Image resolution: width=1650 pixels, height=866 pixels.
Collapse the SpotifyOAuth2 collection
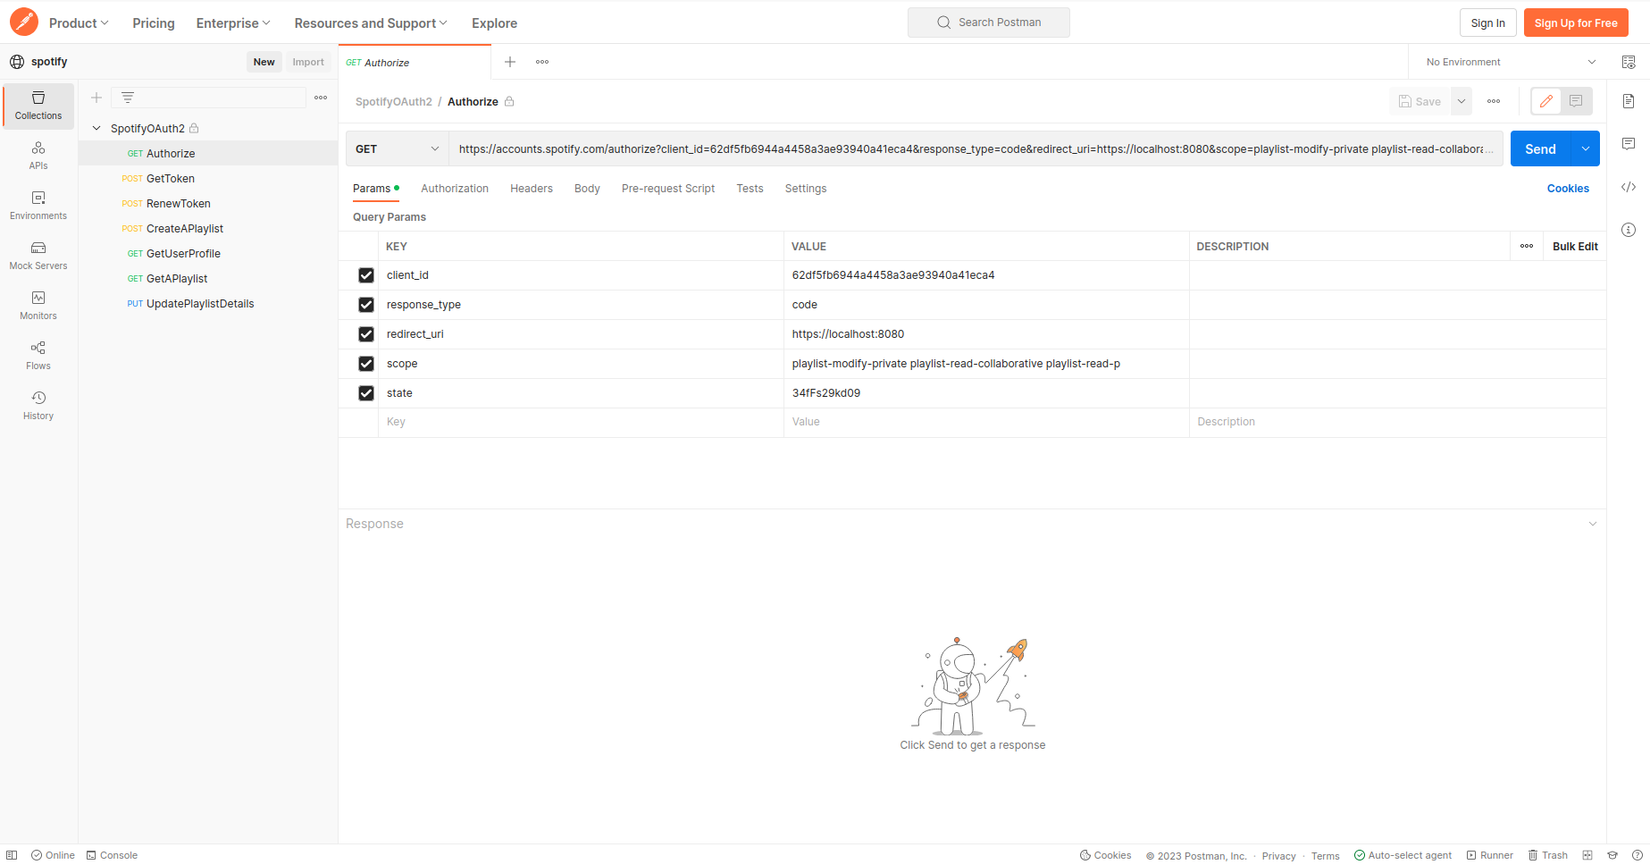pyautogui.click(x=97, y=128)
